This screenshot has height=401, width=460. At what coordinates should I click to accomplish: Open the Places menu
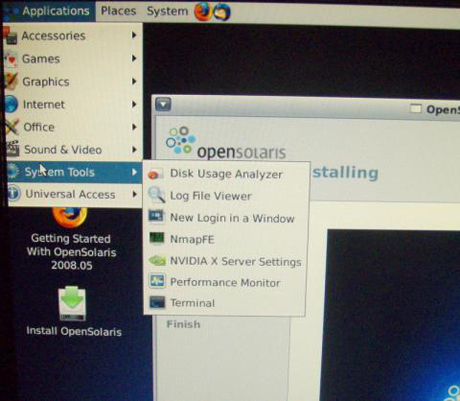coord(119,11)
